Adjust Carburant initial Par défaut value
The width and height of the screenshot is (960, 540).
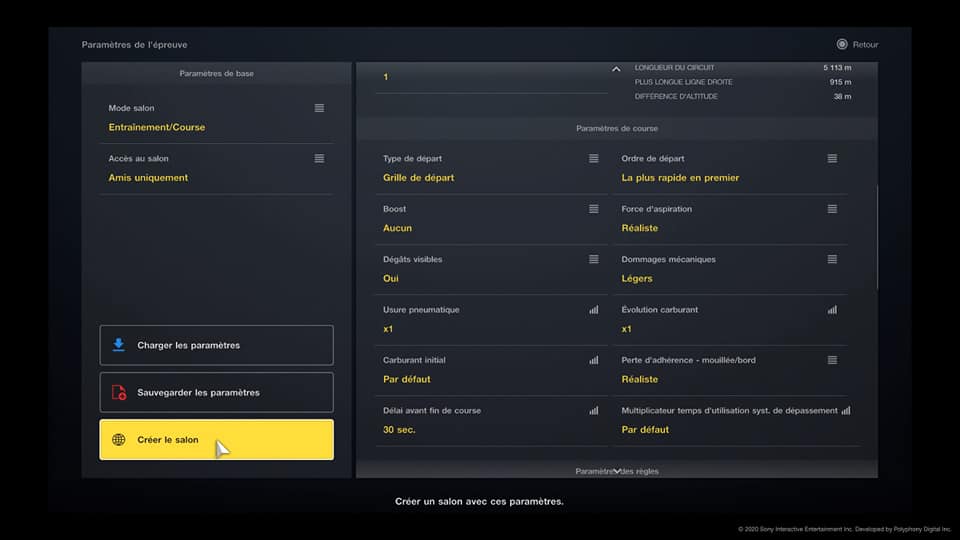click(x=407, y=379)
